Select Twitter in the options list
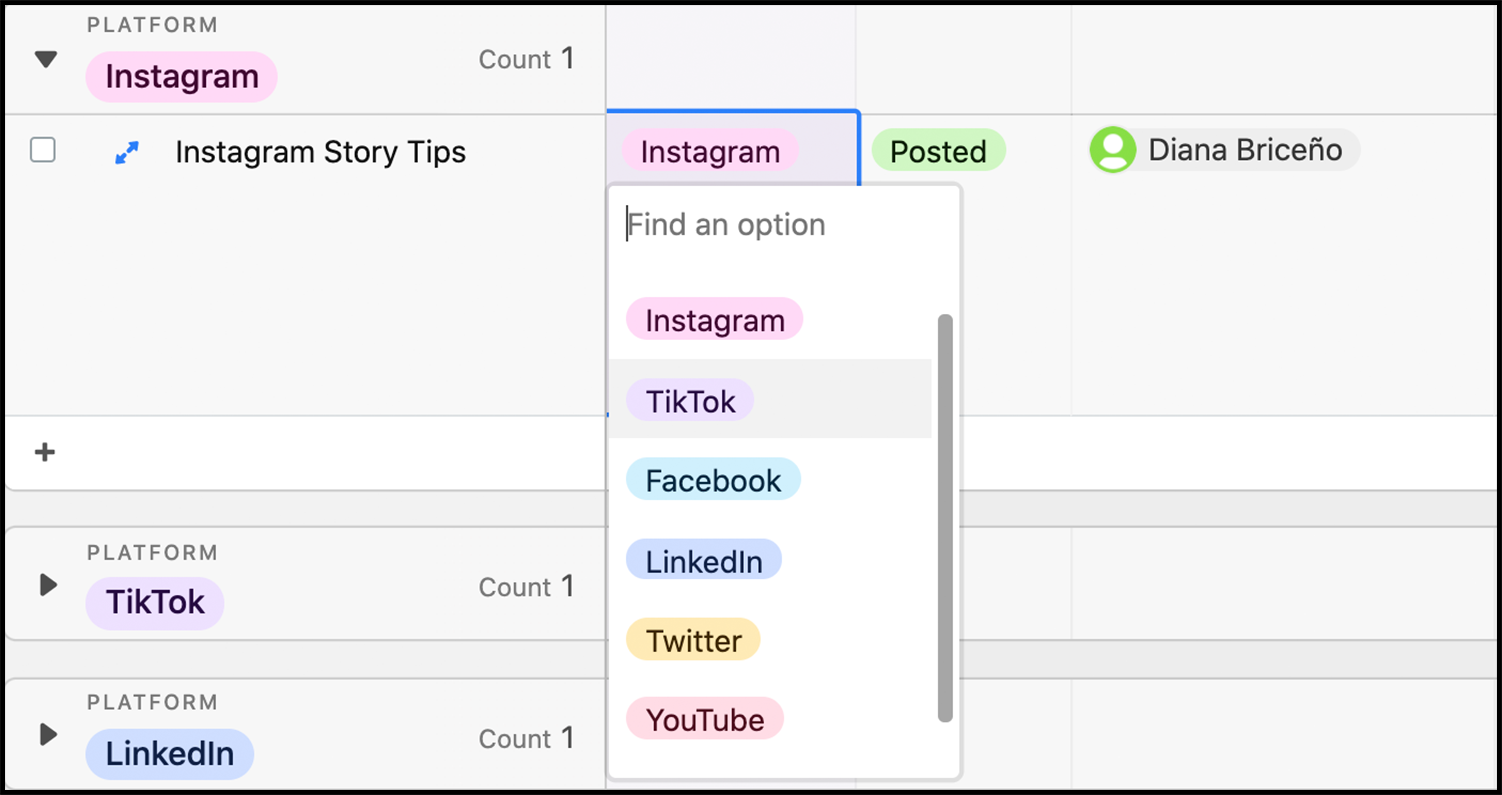The height and width of the screenshot is (795, 1502). (693, 639)
